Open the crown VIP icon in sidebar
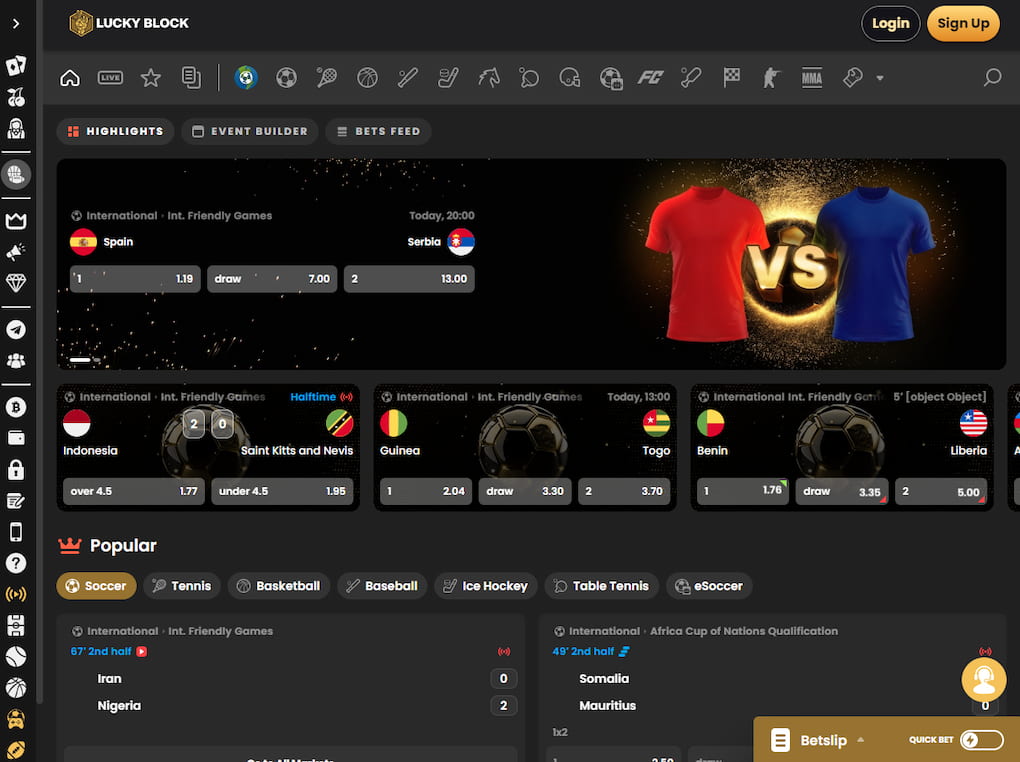Viewport: 1020px width, 762px height. 16,221
